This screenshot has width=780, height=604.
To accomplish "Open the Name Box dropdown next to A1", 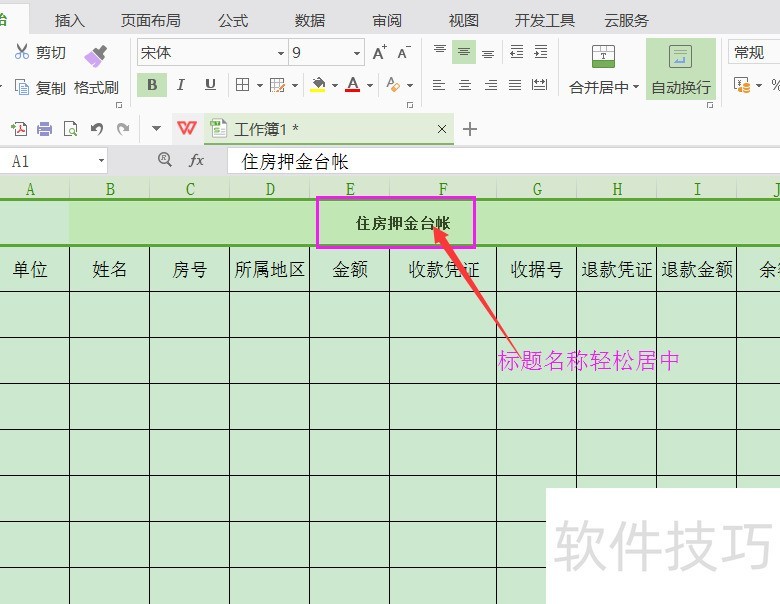I will 101,161.
